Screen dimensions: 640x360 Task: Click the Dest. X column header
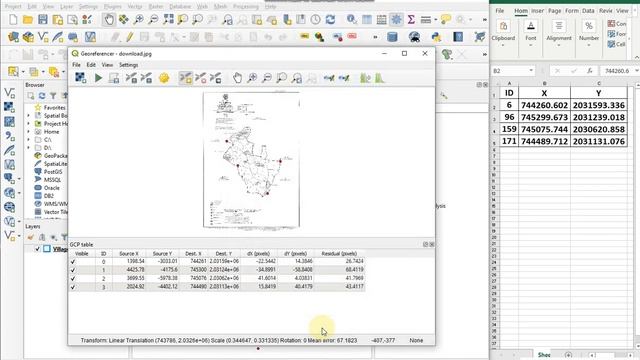pyautogui.click(x=193, y=253)
